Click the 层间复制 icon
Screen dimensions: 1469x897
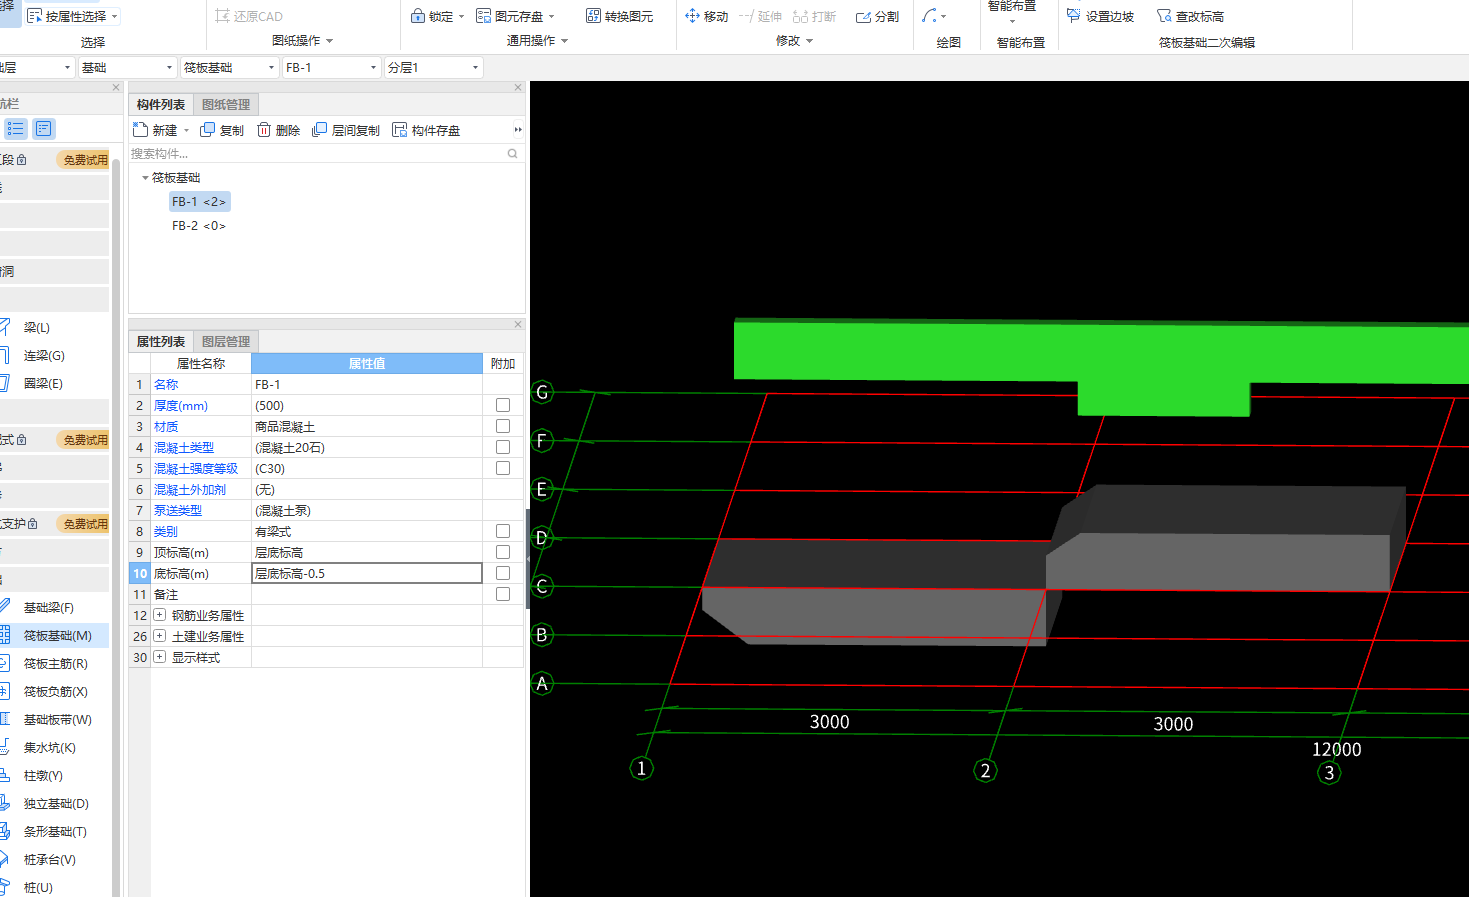click(x=320, y=130)
